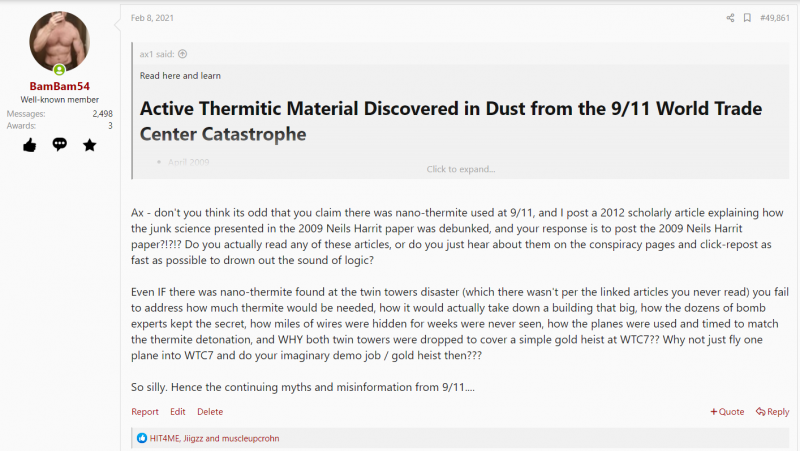The height and width of the screenshot is (451, 800).
Task: Bookmark this post with the bookmark icon
Action: pyautogui.click(x=747, y=18)
